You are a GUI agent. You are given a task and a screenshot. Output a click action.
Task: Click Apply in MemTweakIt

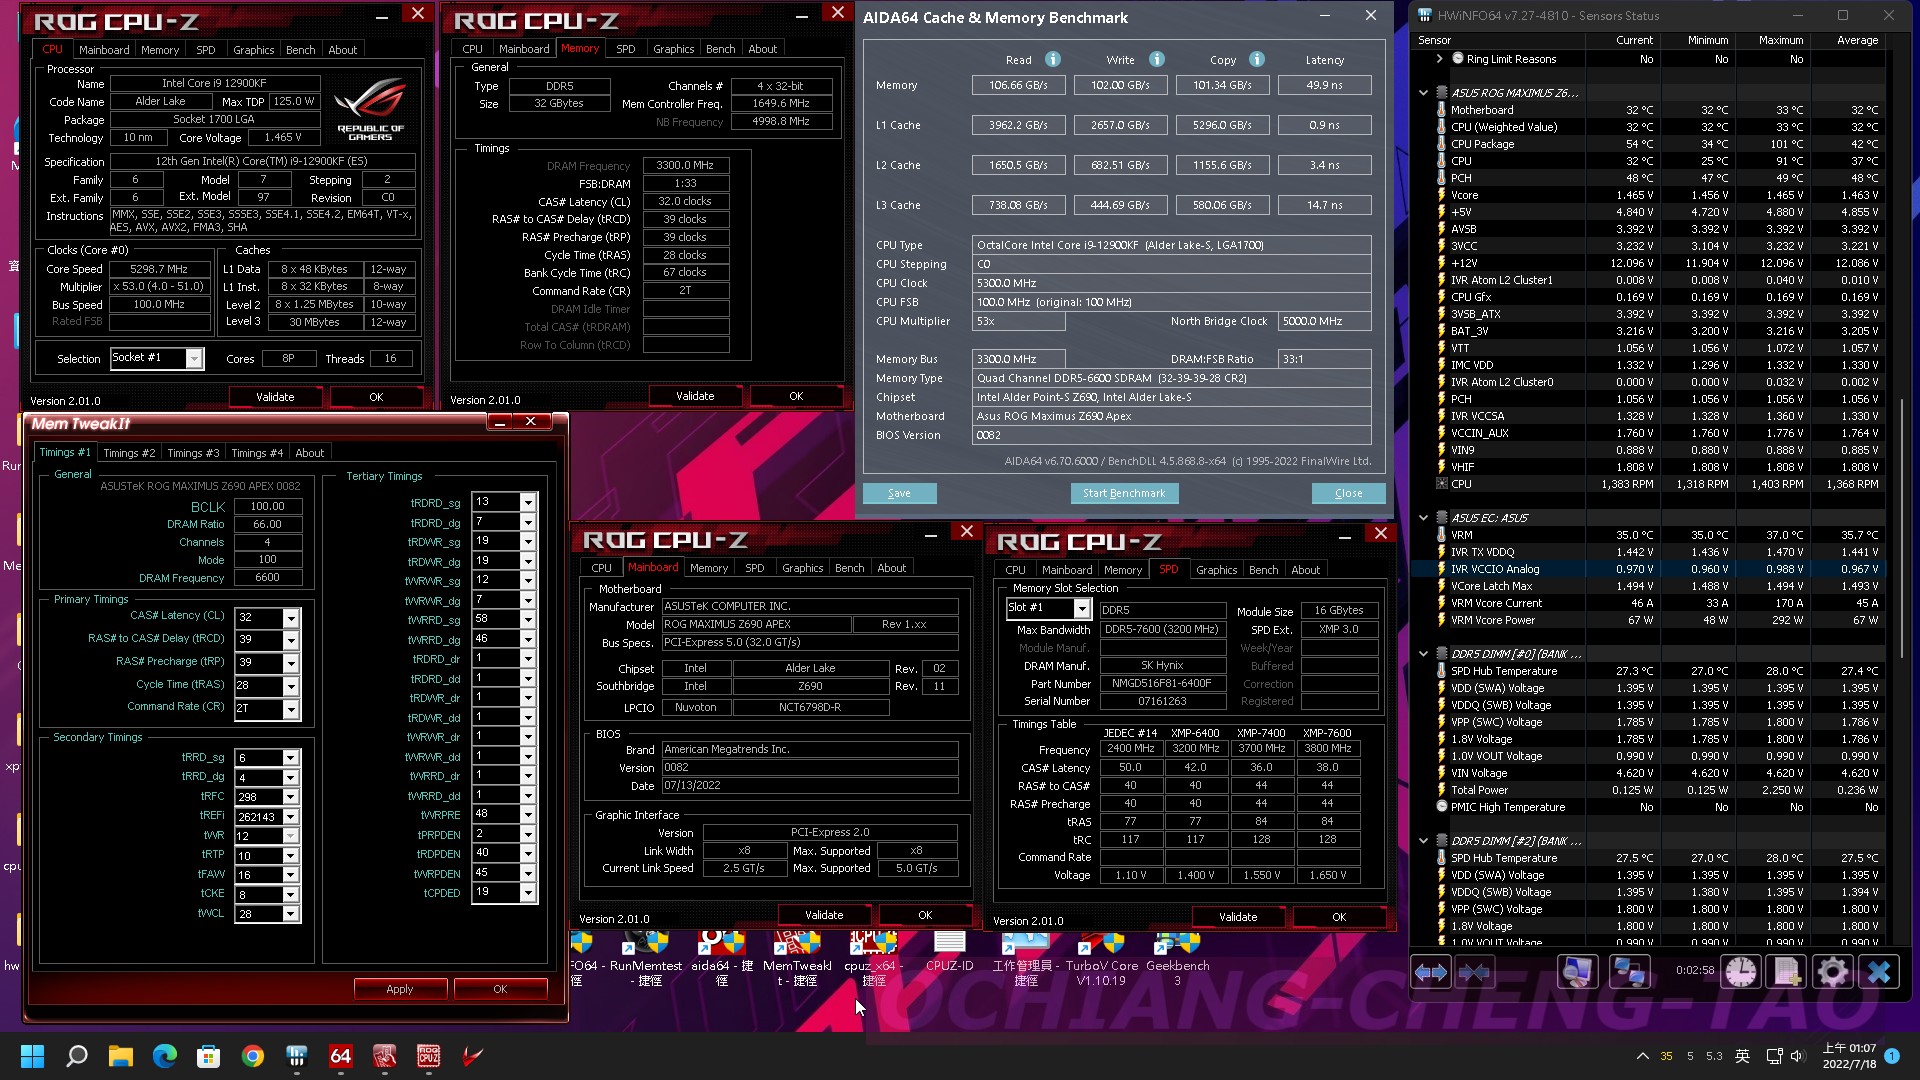(400, 989)
